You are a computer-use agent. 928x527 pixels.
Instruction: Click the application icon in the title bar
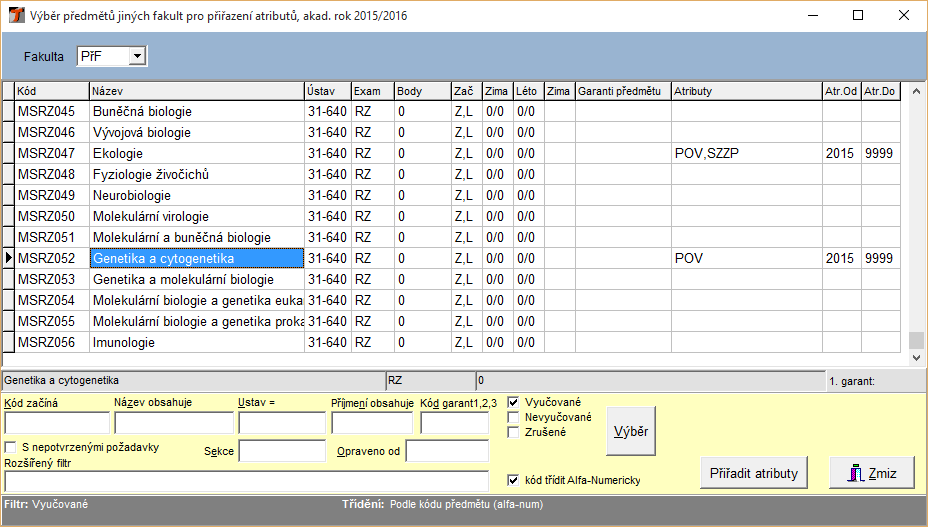[x=17, y=16]
